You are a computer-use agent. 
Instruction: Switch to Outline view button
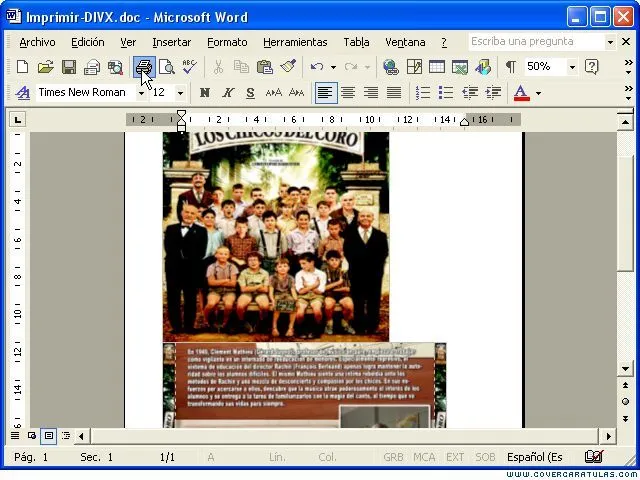click(x=66, y=436)
